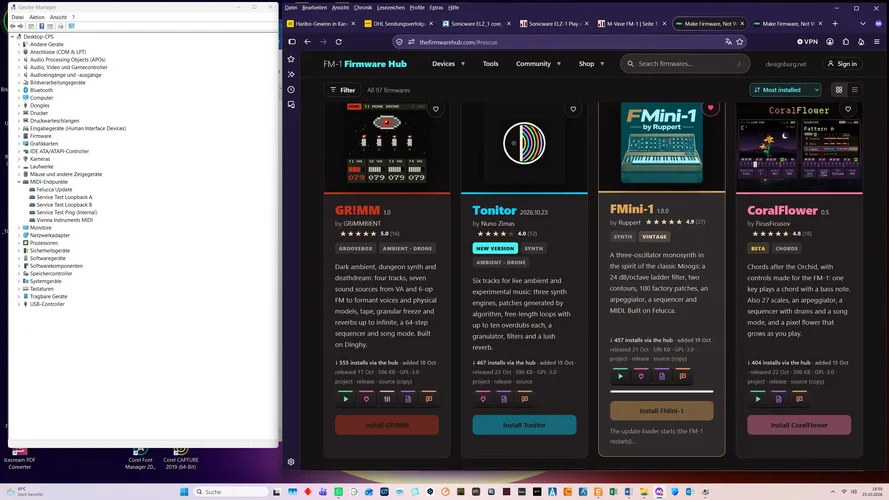Open the purple document icon on the GR!MM card
This screenshot has height=500, width=889.
click(x=408, y=399)
